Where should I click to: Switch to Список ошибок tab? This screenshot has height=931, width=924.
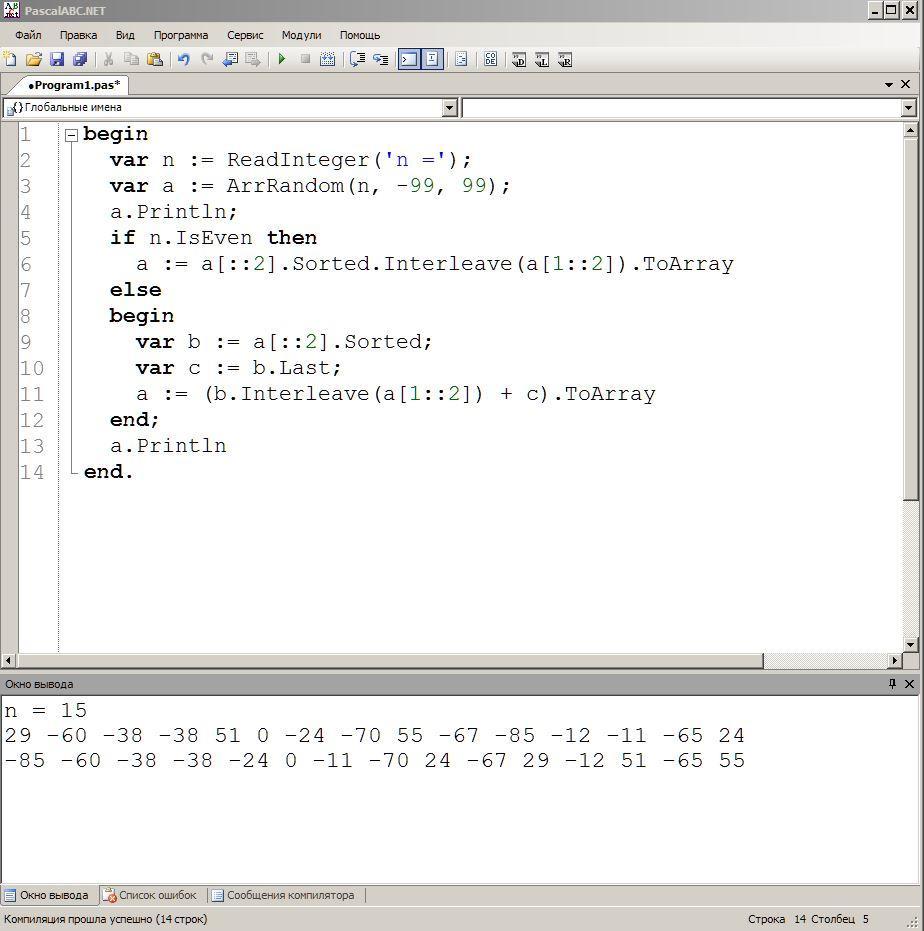point(151,895)
